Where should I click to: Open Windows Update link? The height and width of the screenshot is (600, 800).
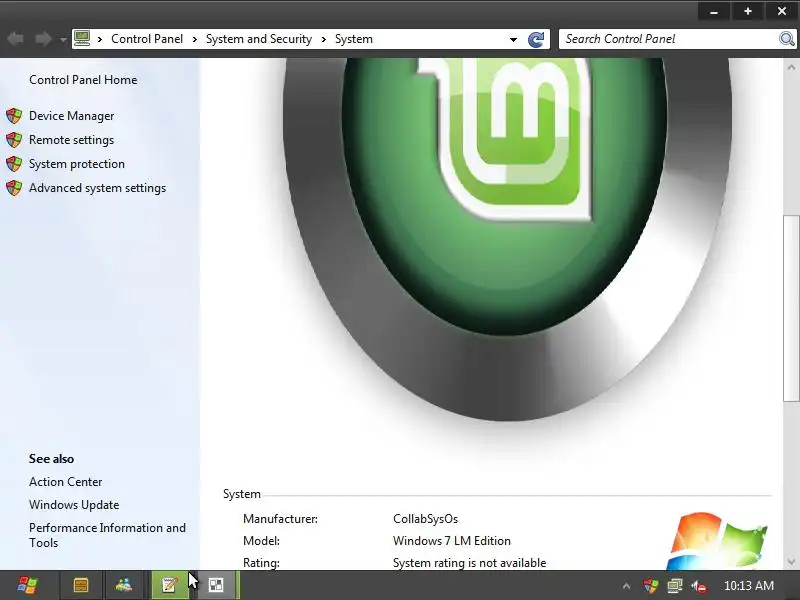point(74,505)
